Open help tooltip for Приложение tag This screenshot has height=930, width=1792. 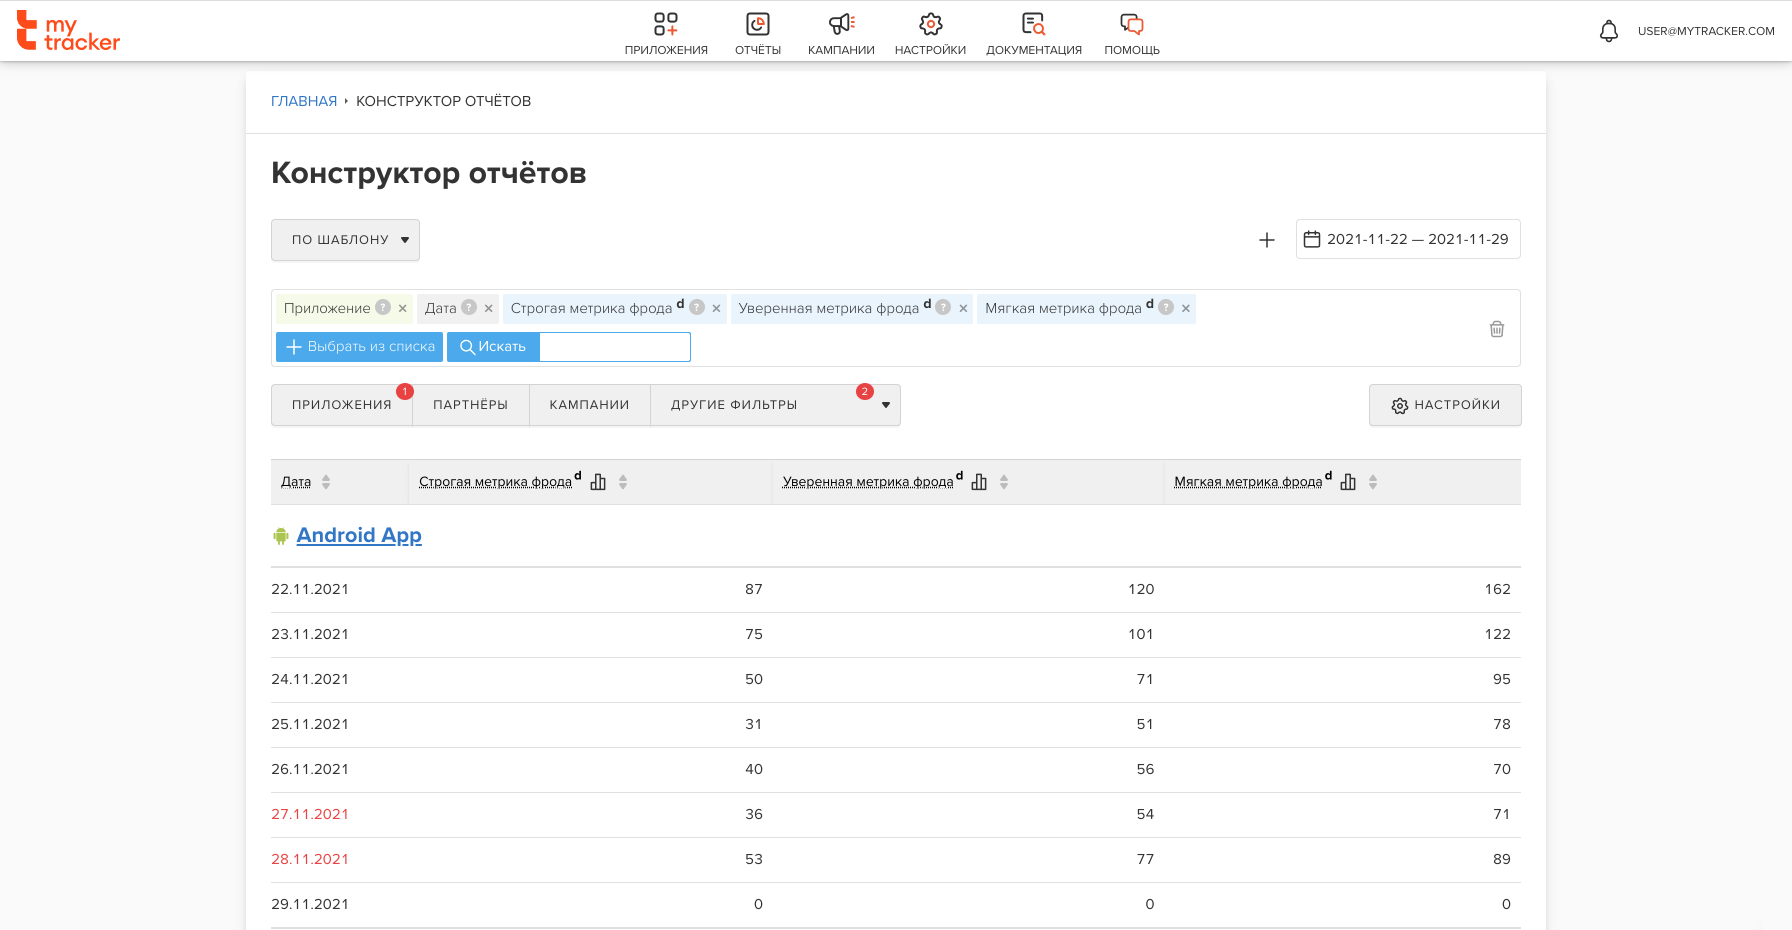[x=383, y=308]
